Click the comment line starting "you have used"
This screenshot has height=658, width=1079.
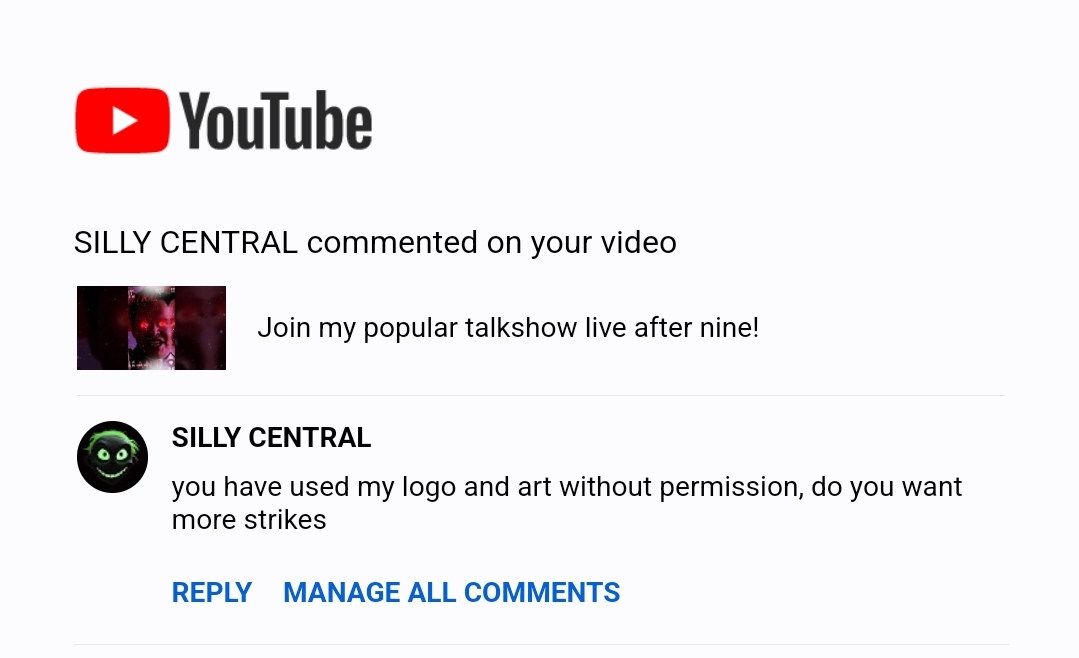566,487
